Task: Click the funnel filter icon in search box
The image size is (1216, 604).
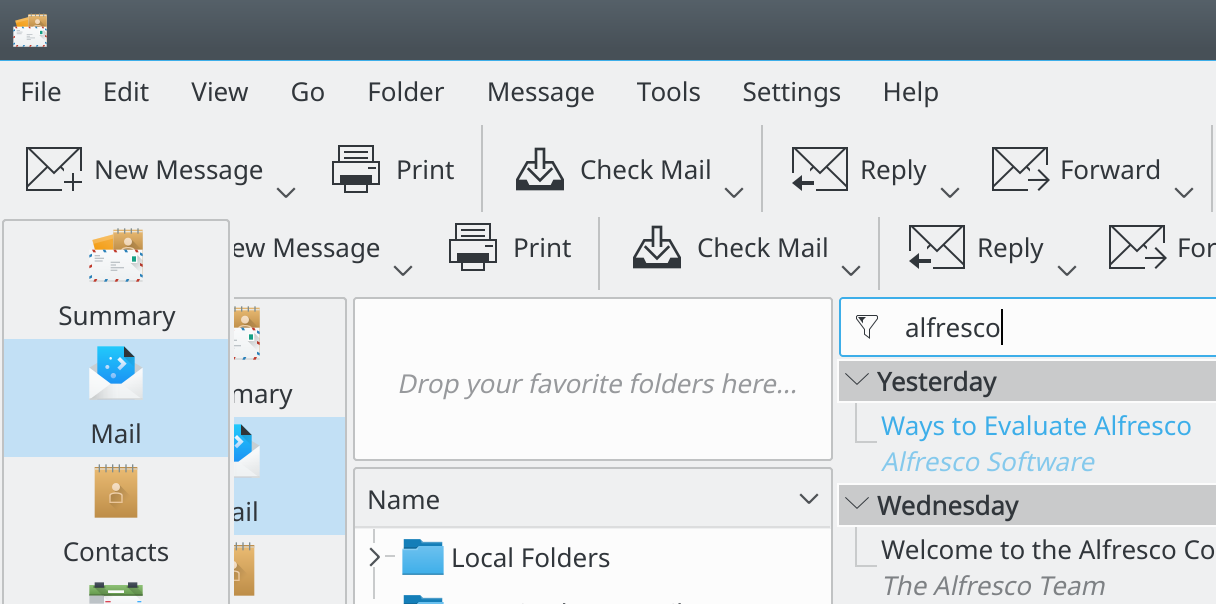Action: 868,327
